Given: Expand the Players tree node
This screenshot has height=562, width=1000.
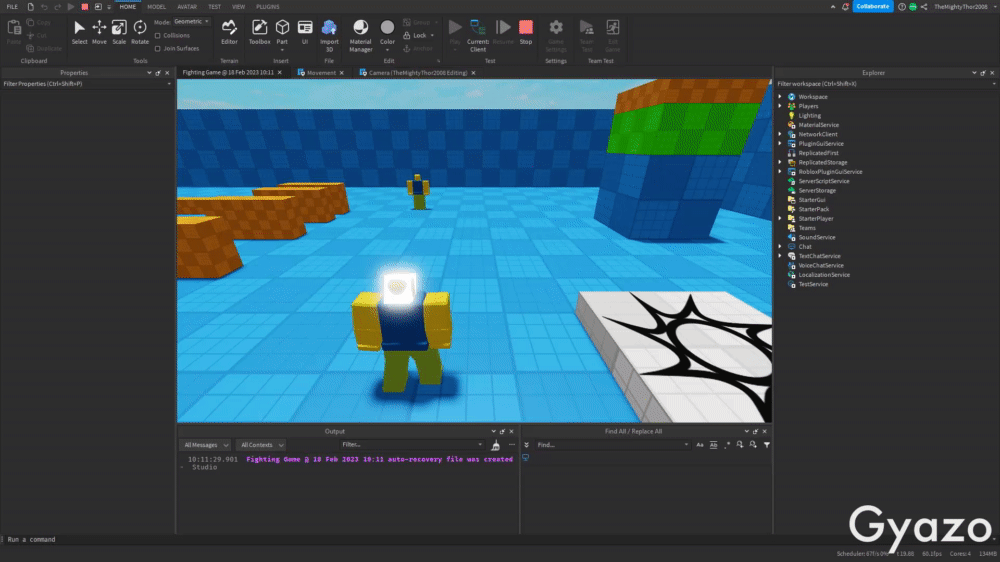Looking at the screenshot, I should point(779,106).
